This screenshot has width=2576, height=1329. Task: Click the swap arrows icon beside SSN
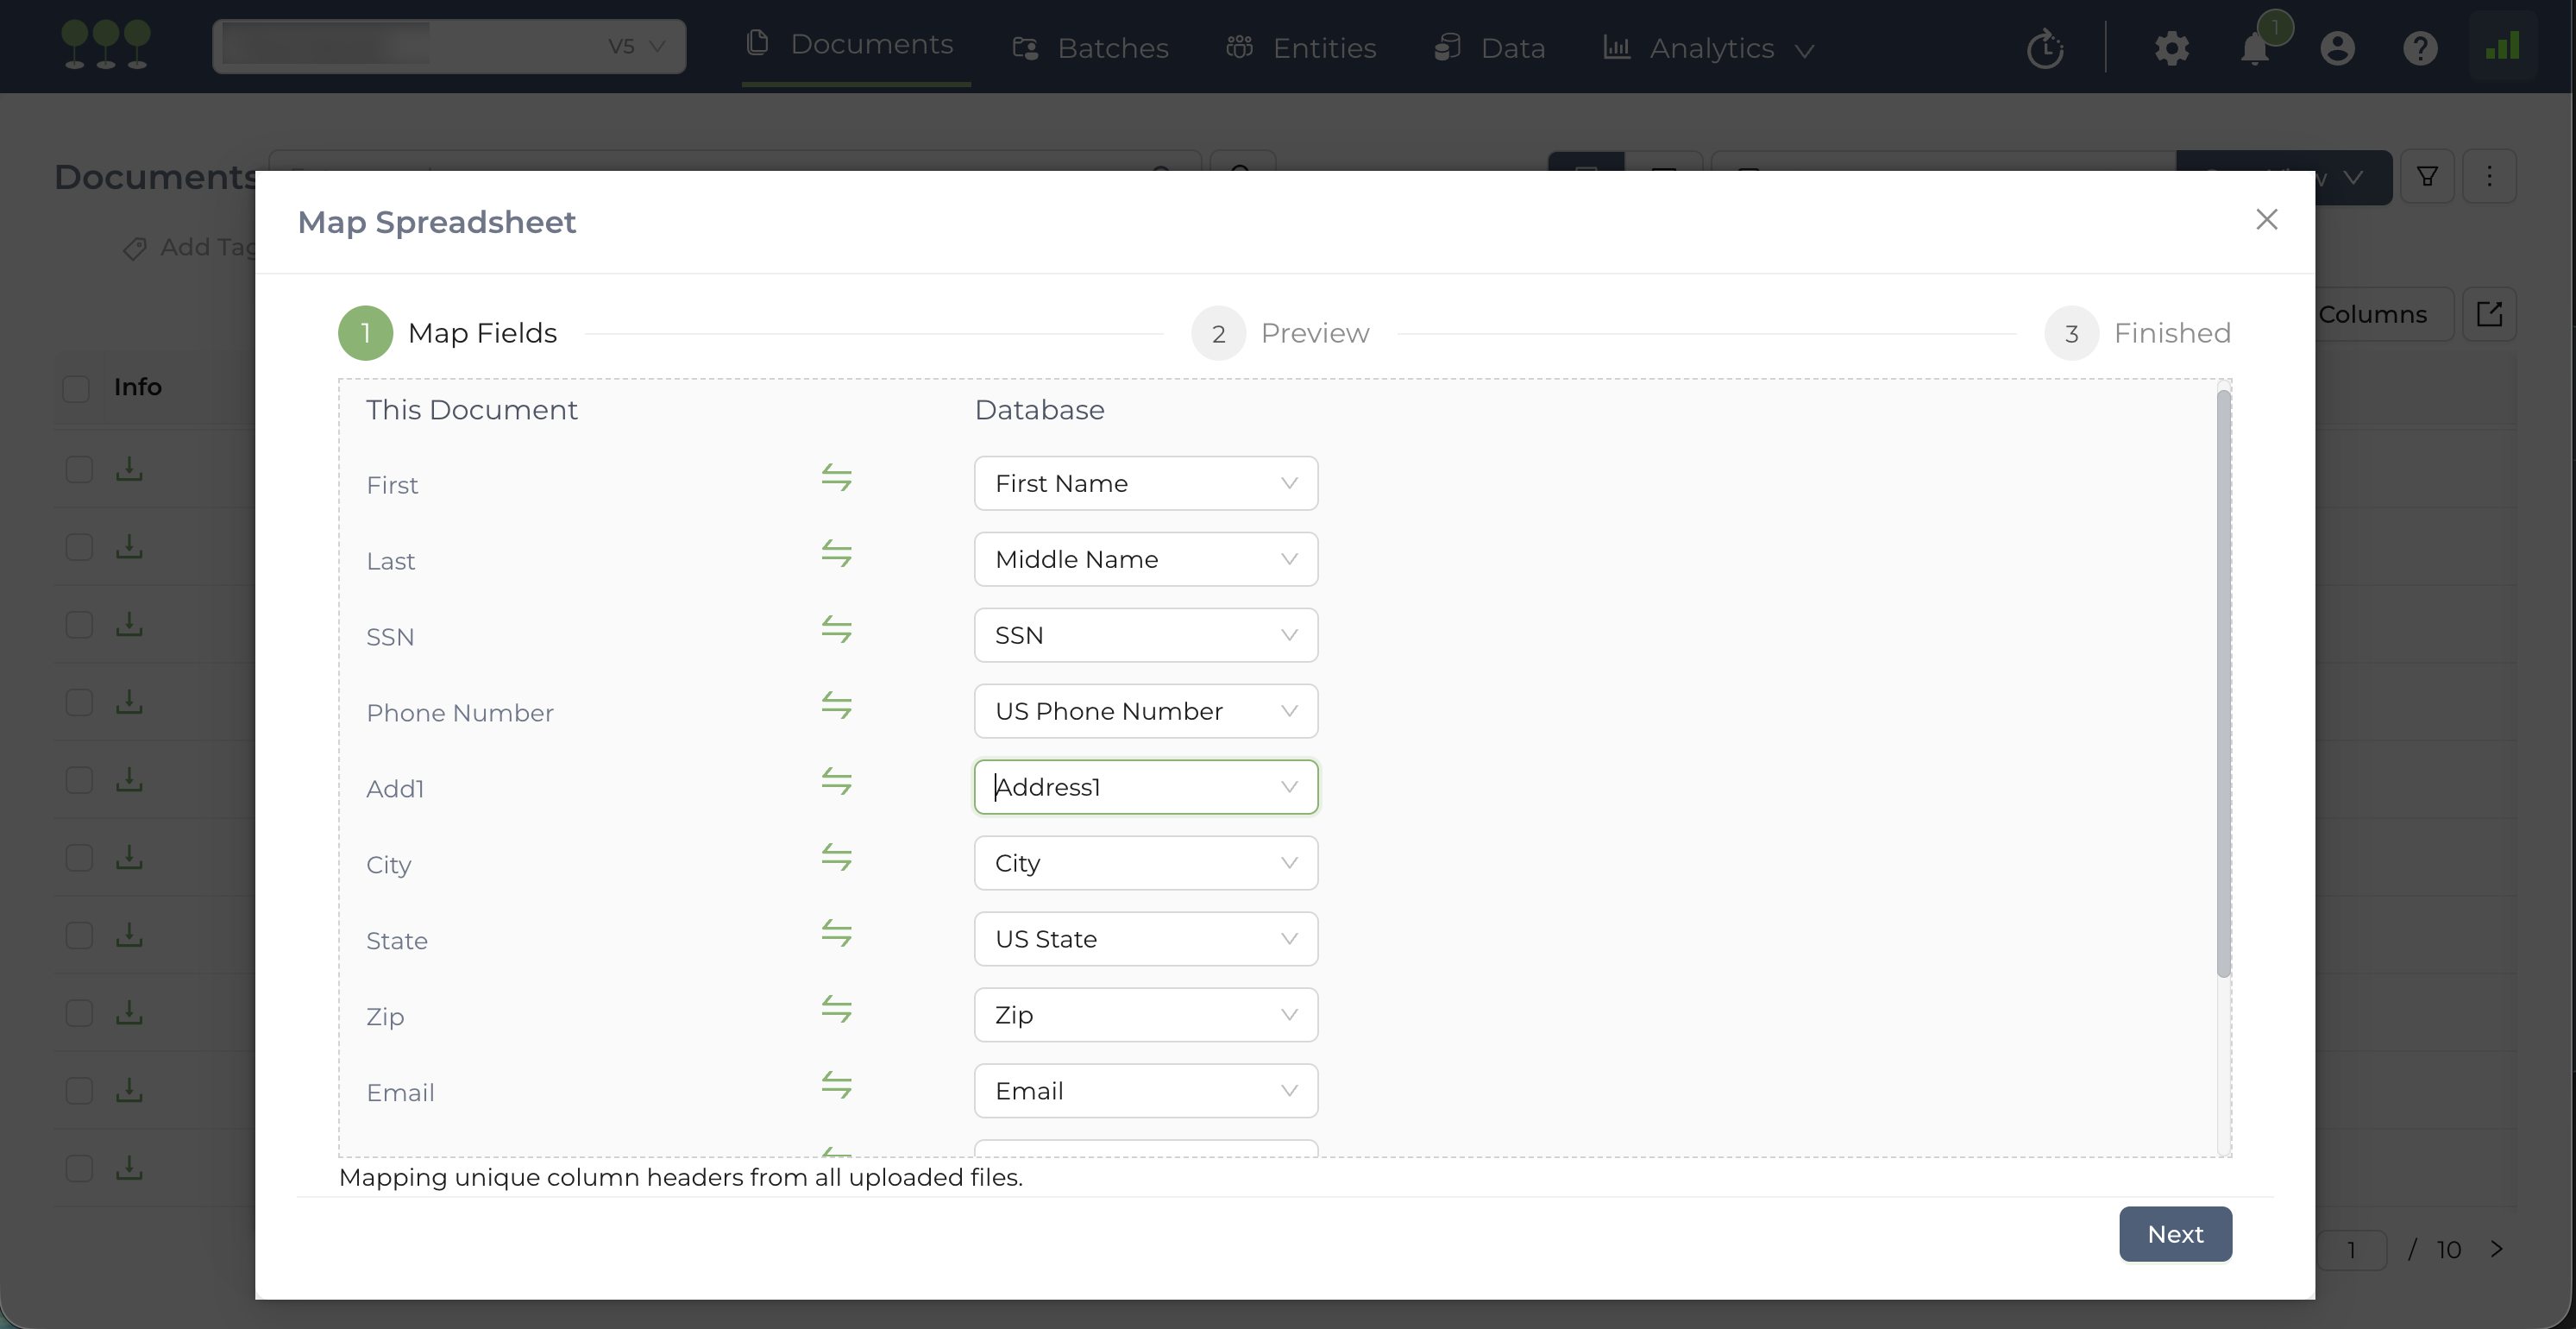pos(836,630)
